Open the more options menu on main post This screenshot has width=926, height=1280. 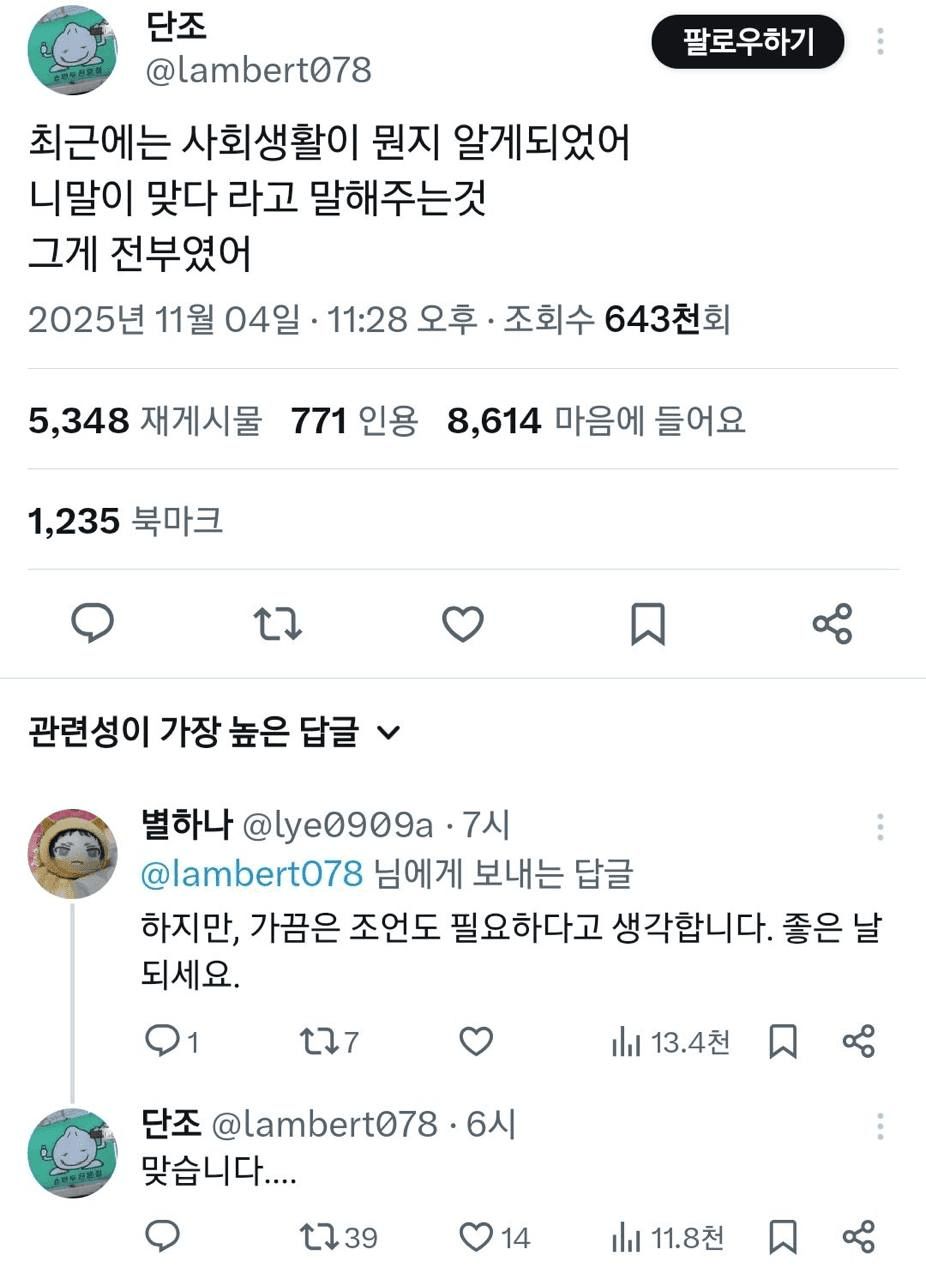coord(880,42)
